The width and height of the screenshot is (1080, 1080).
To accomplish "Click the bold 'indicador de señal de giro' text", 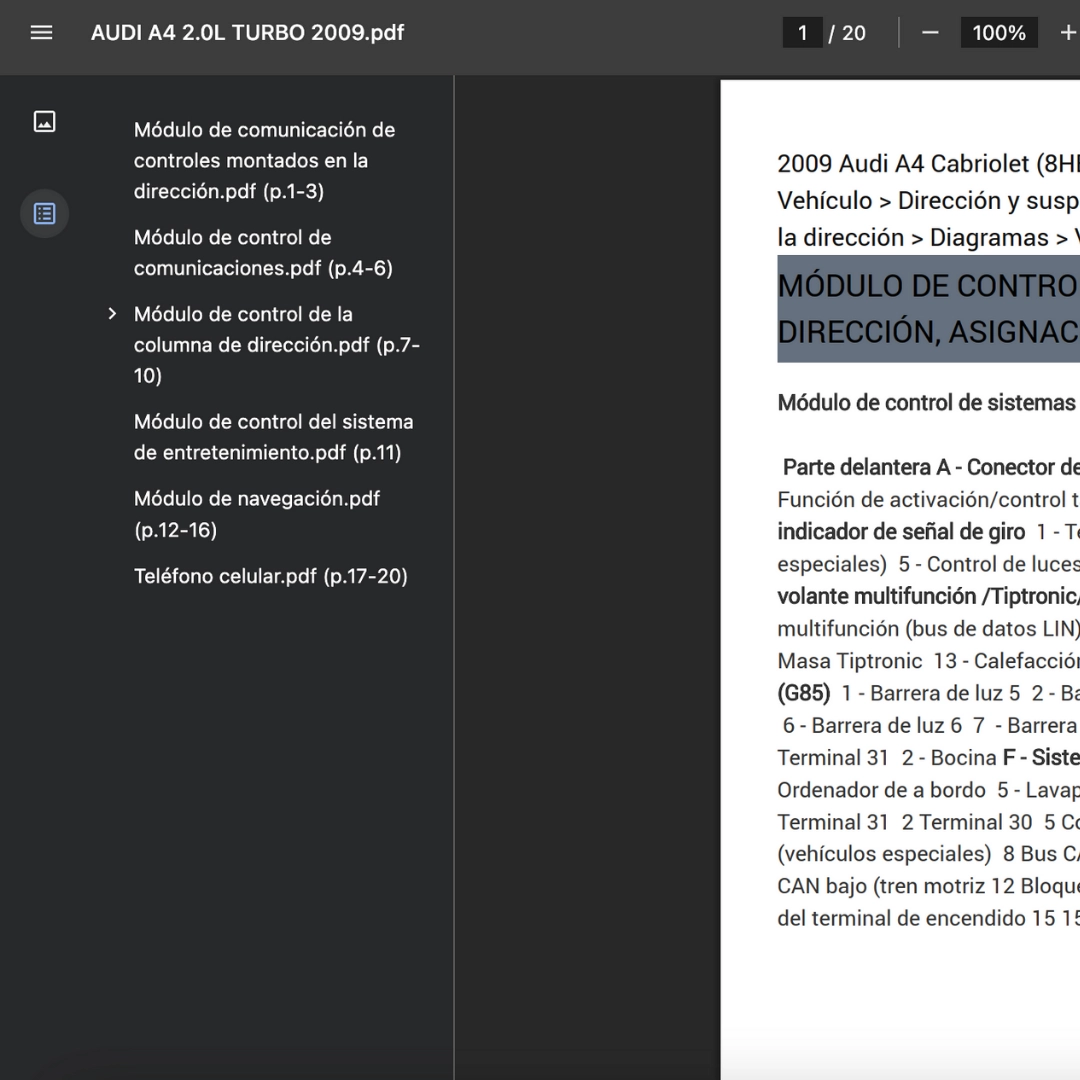I will click(901, 532).
